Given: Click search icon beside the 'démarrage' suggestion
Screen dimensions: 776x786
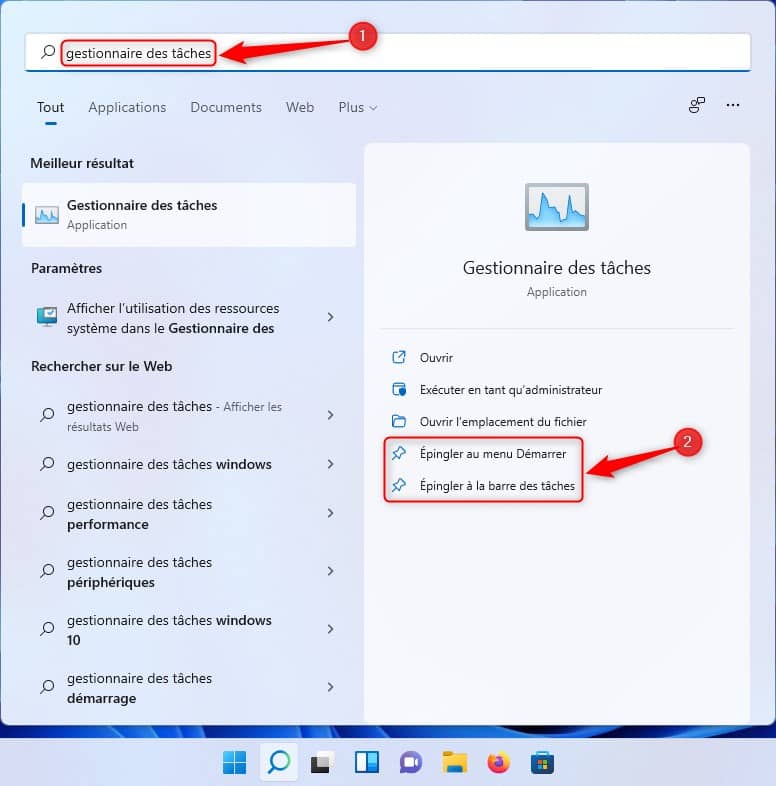Looking at the screenshot, I should [47, 687].
